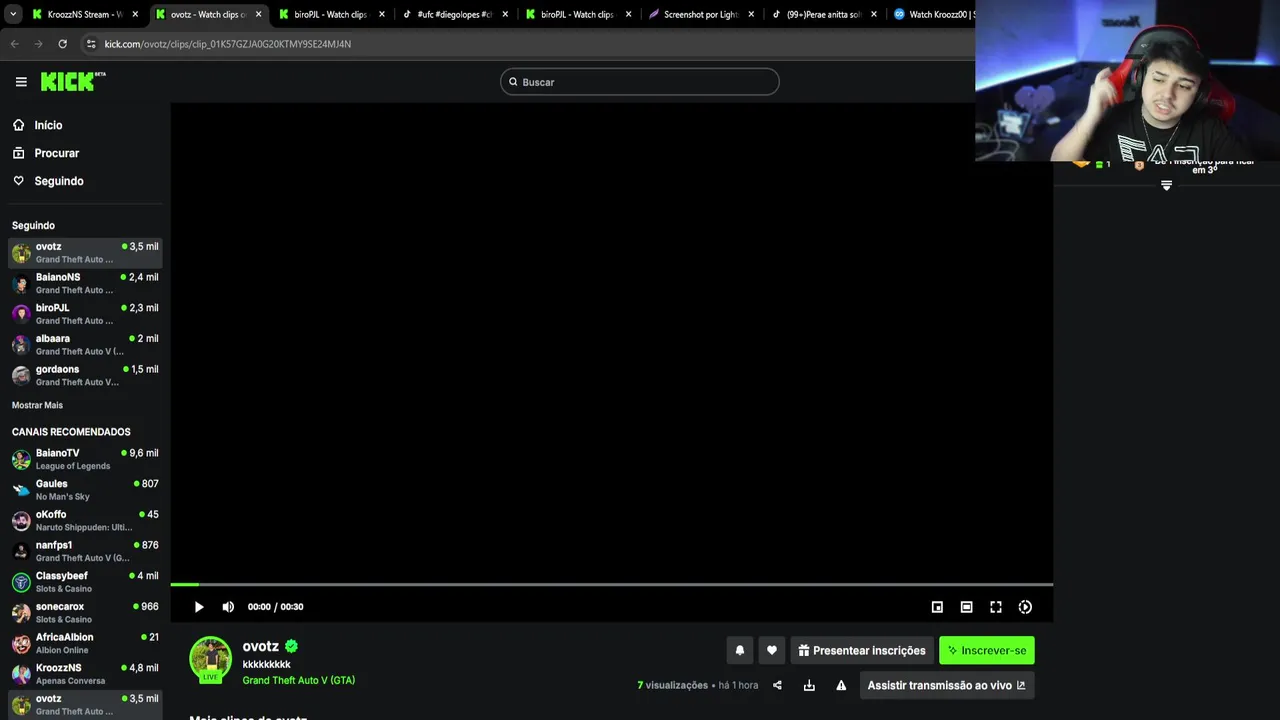Go forward in browser
Image resolution: width=1280 pixels, height=720 pixels.
click(x=38, y=44)
